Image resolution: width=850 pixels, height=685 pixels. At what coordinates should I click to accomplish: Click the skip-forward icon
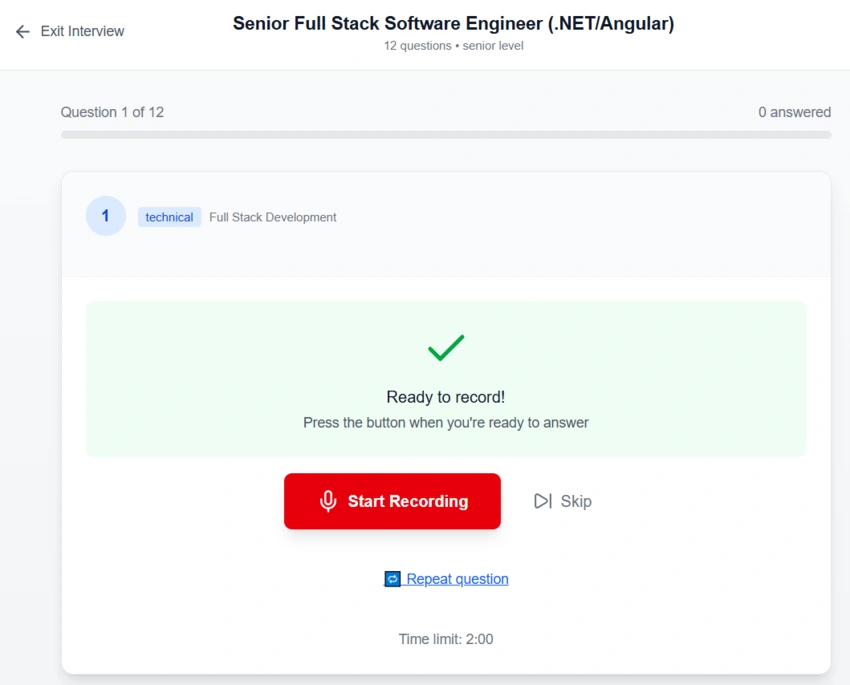pos(543,501)
